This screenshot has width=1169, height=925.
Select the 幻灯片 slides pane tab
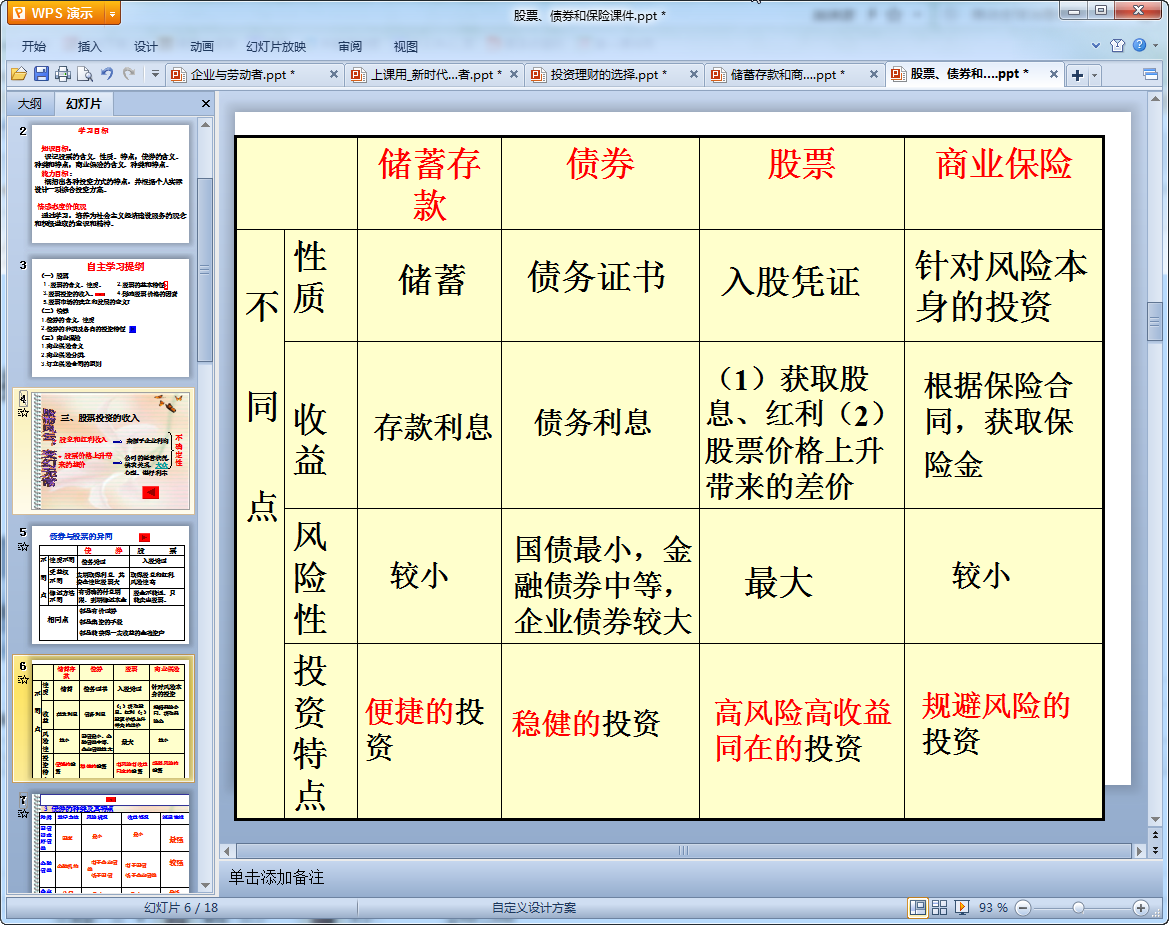point(84,104)
